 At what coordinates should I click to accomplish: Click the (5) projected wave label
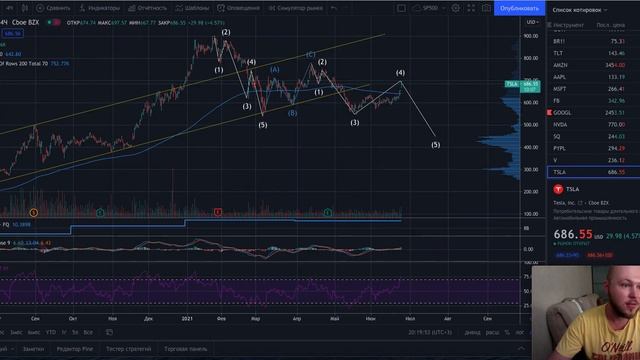tap(436, 144)
